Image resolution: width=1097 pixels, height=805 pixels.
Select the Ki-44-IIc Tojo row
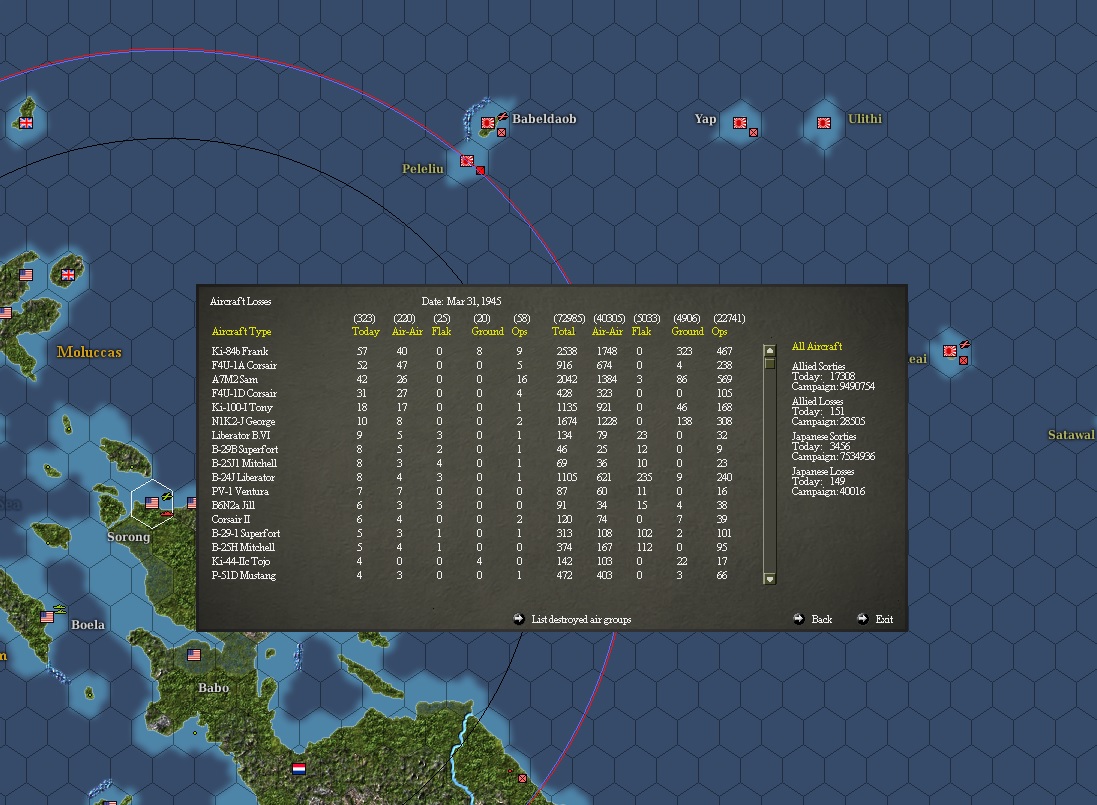(472, 561)
